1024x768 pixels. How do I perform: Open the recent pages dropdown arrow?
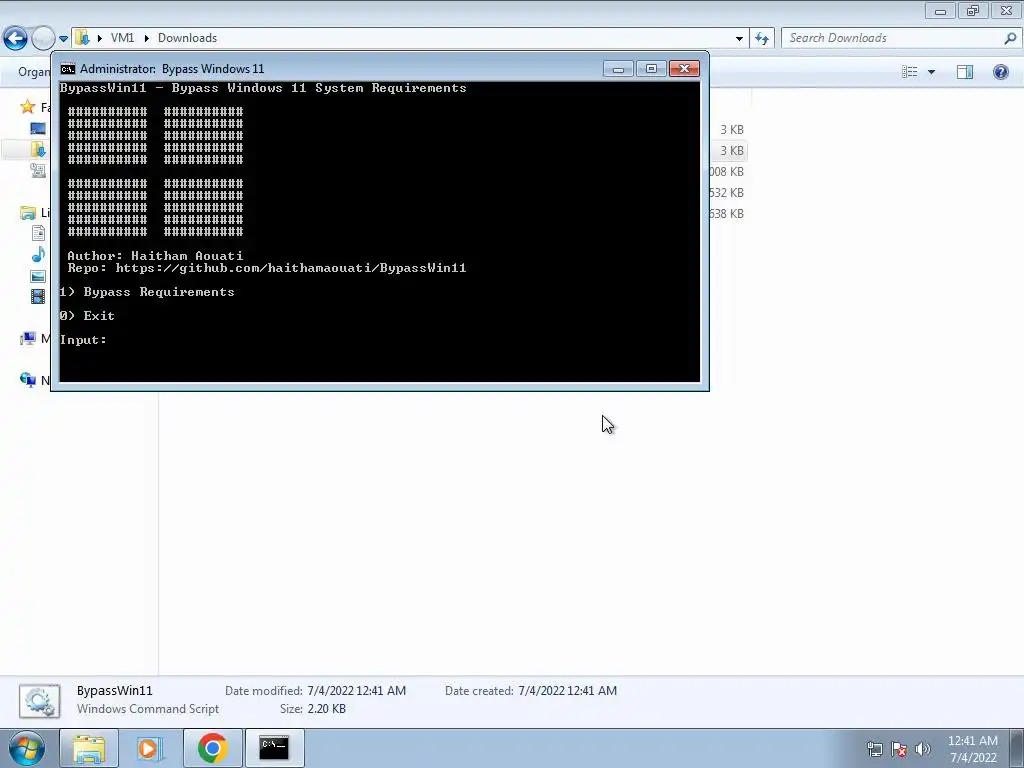click(x=63, y=39)
